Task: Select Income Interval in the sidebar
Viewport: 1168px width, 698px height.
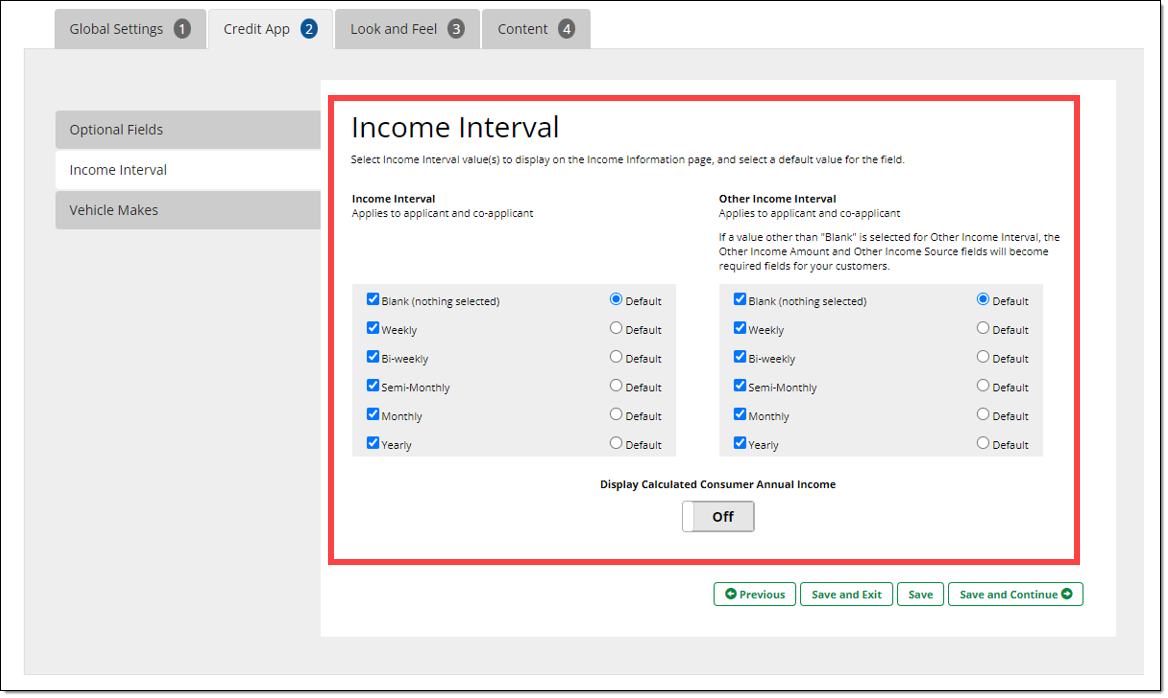Action: 187,170
